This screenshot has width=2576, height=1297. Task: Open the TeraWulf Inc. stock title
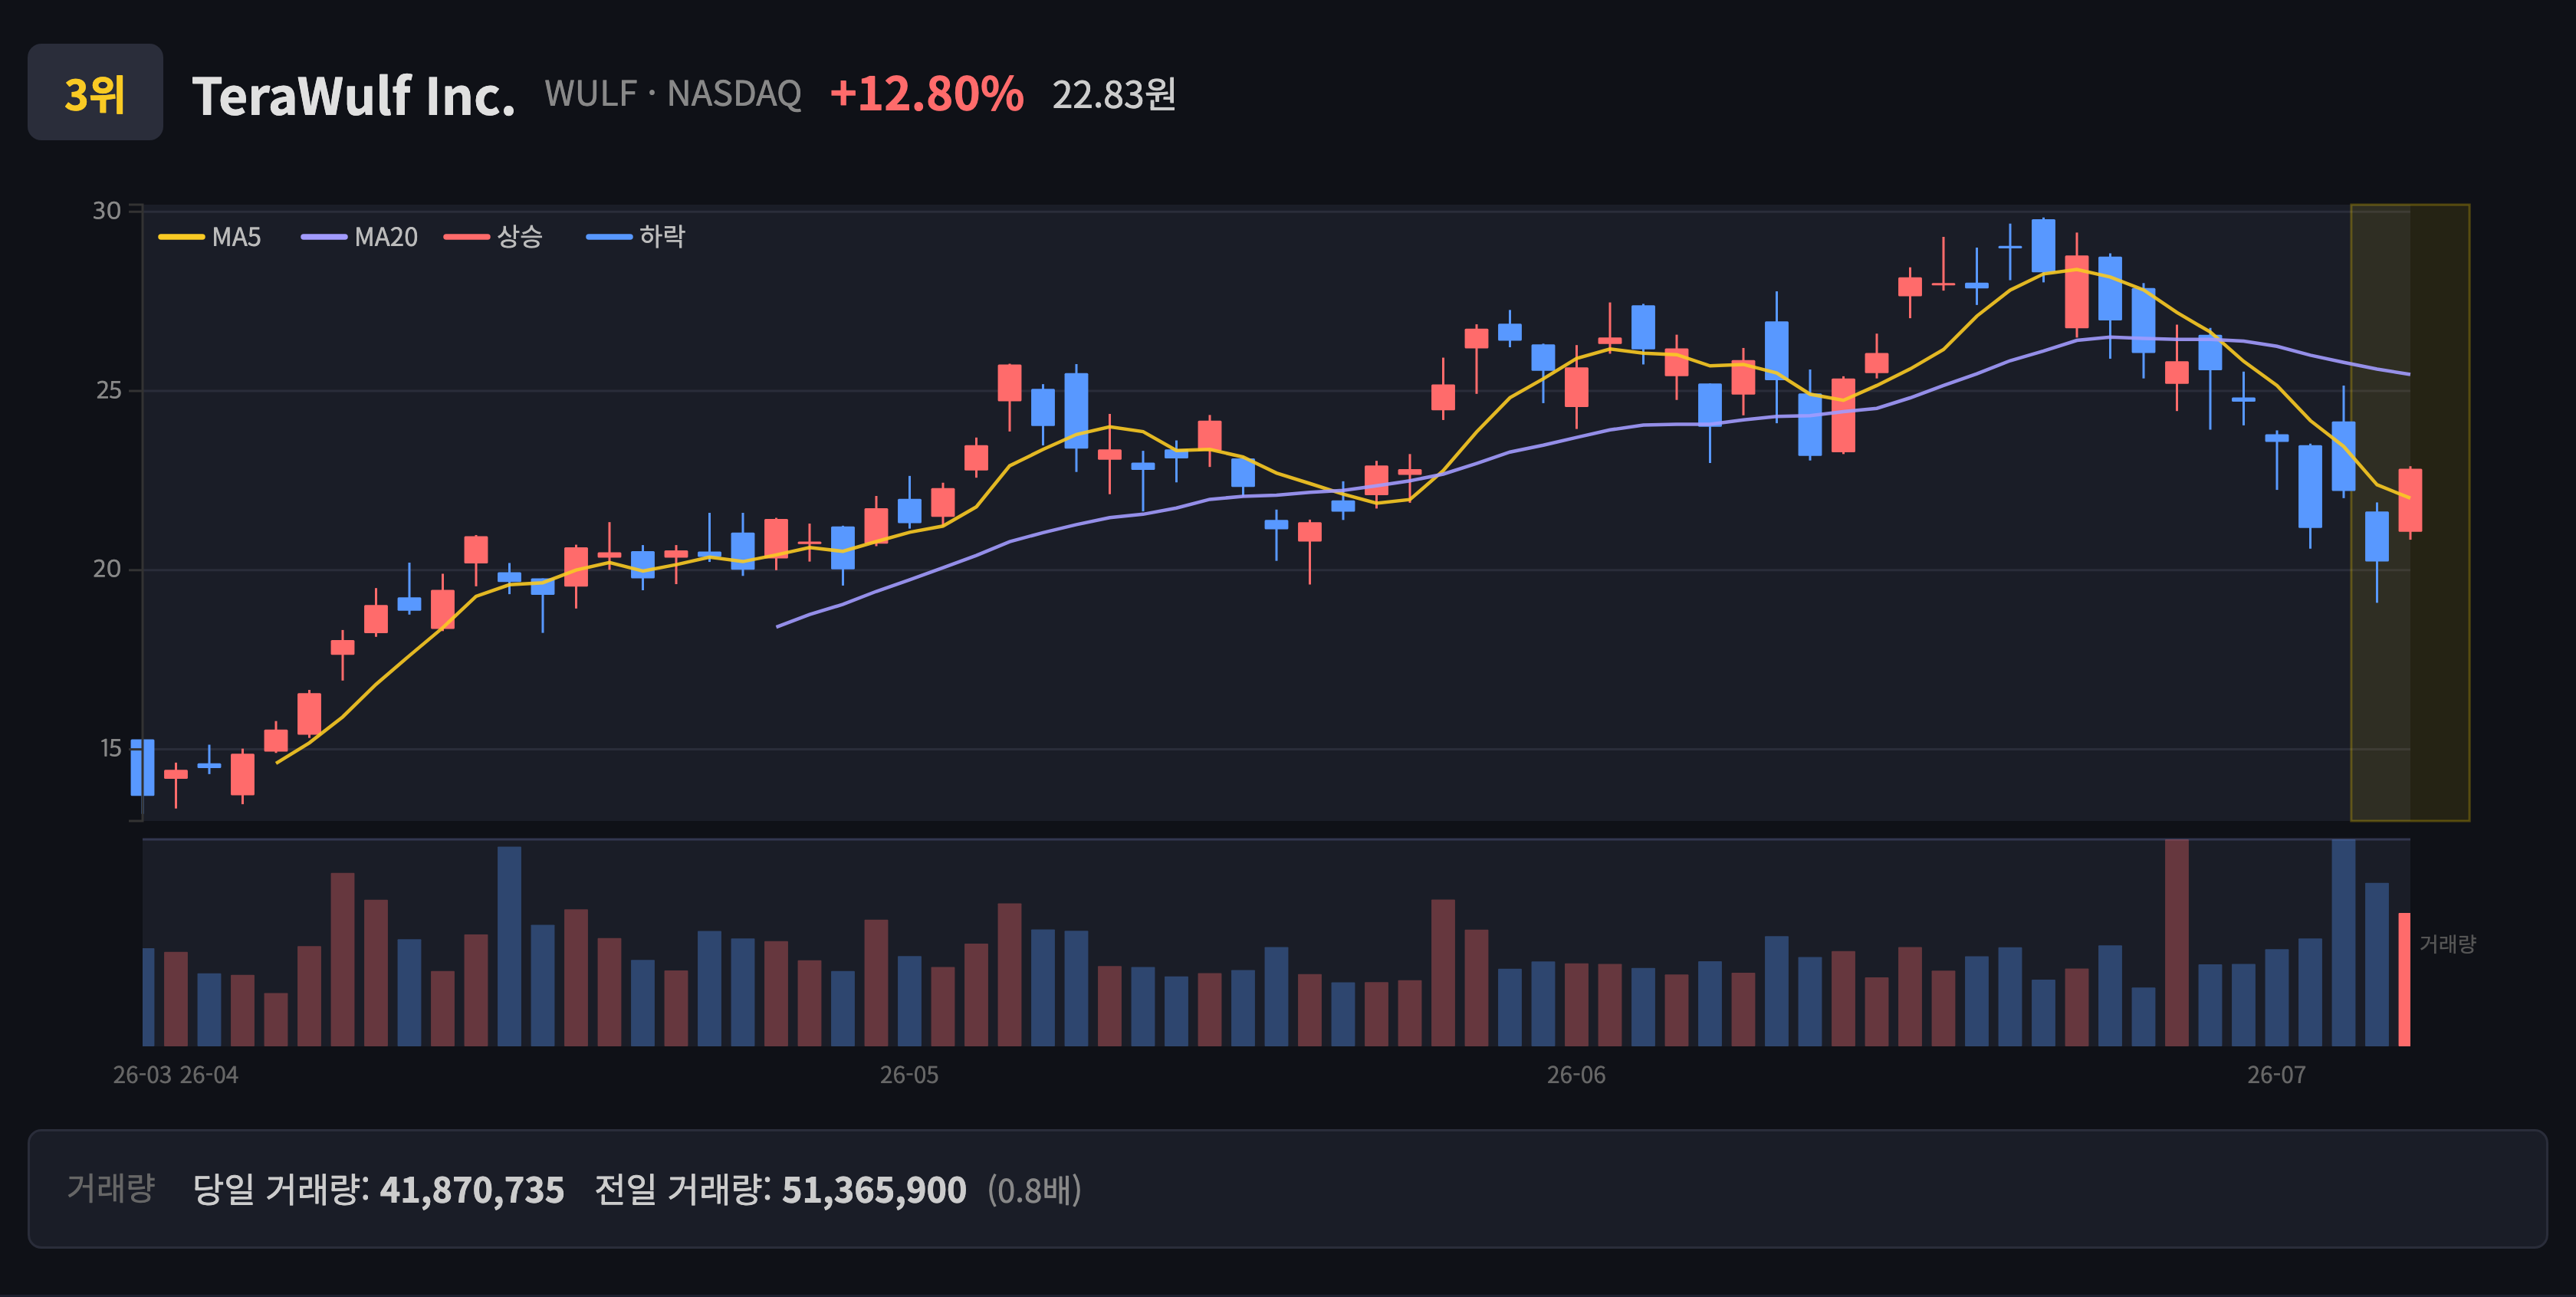coord(353,95)
